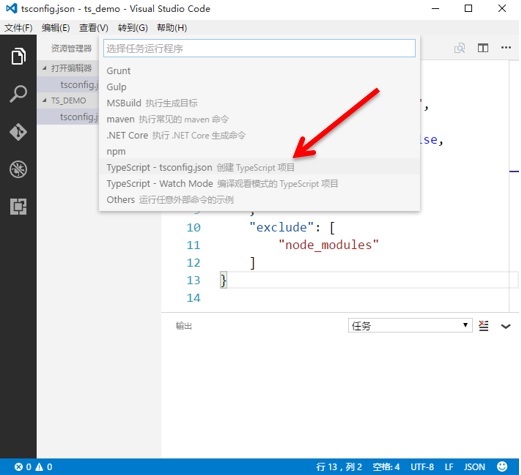Open the editor more actions (…) menu
This screenshot has height=475, width=521.
click(x=506, y=48)
